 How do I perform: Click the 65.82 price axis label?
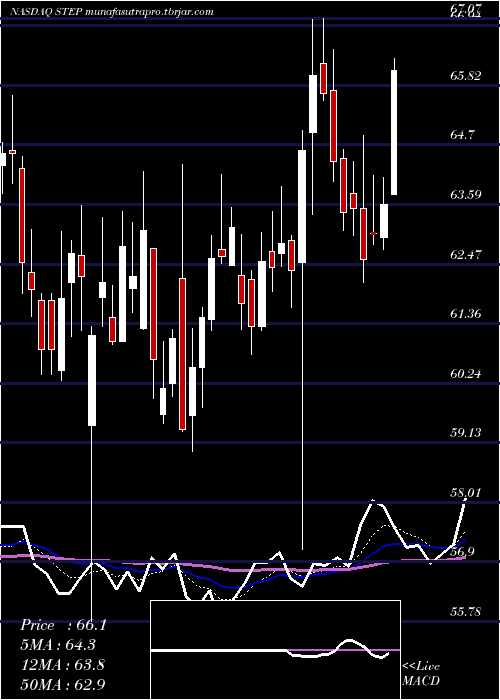tap(466, 75)
